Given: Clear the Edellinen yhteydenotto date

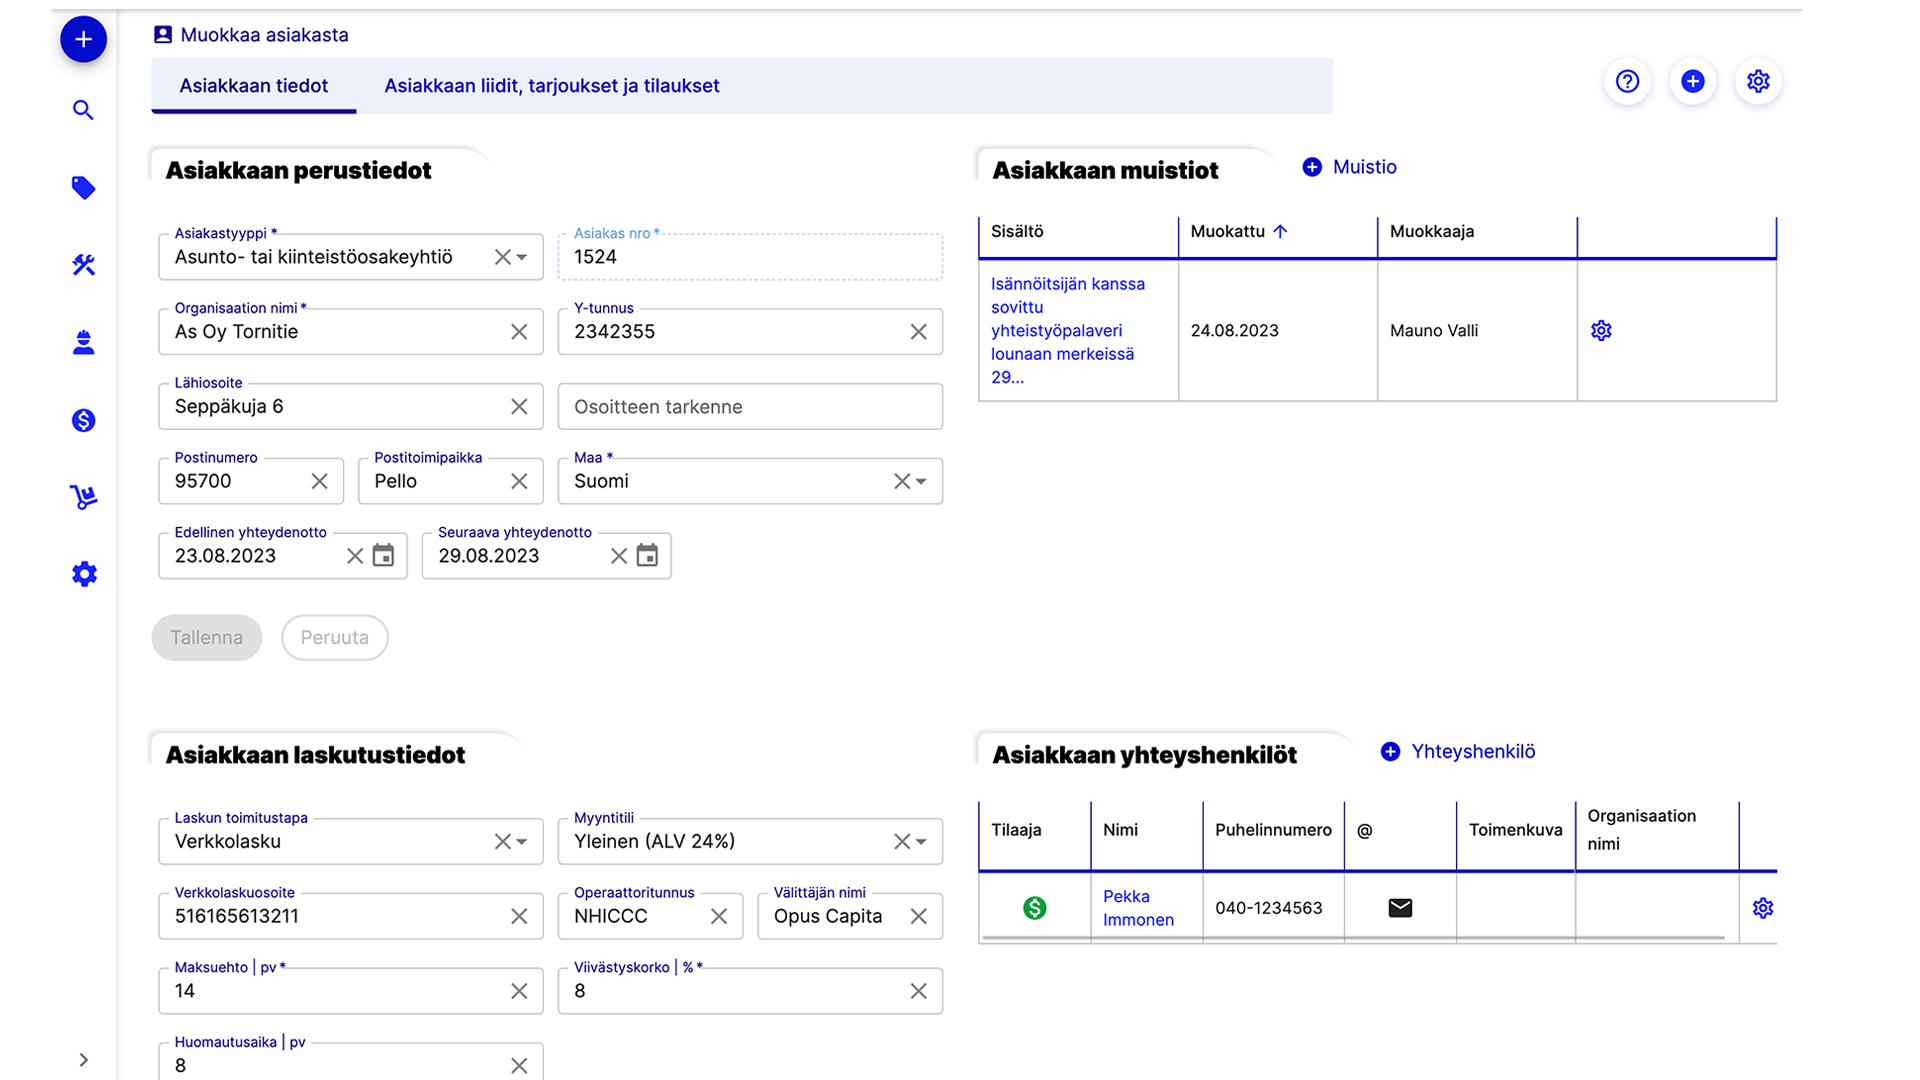Looking at the screenshot, I should point(355,556).
